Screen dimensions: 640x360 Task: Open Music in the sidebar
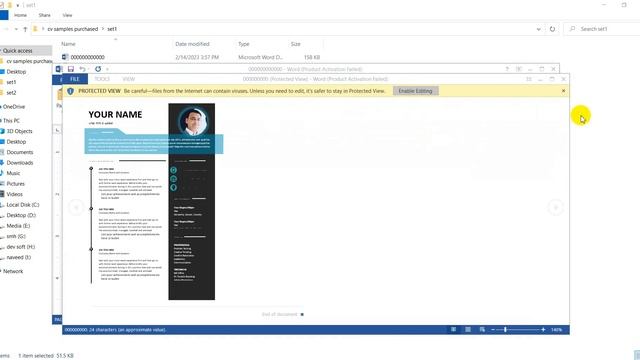point(13,173)
